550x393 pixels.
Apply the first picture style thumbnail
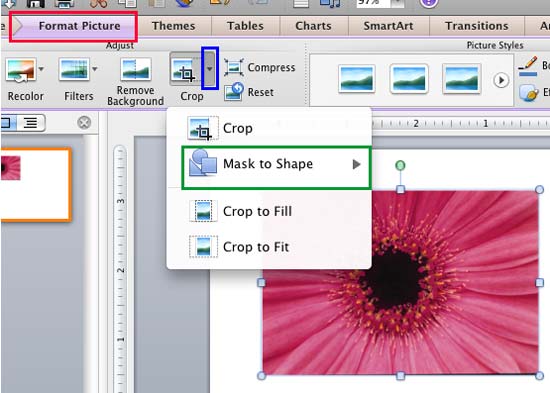(357, 78)
